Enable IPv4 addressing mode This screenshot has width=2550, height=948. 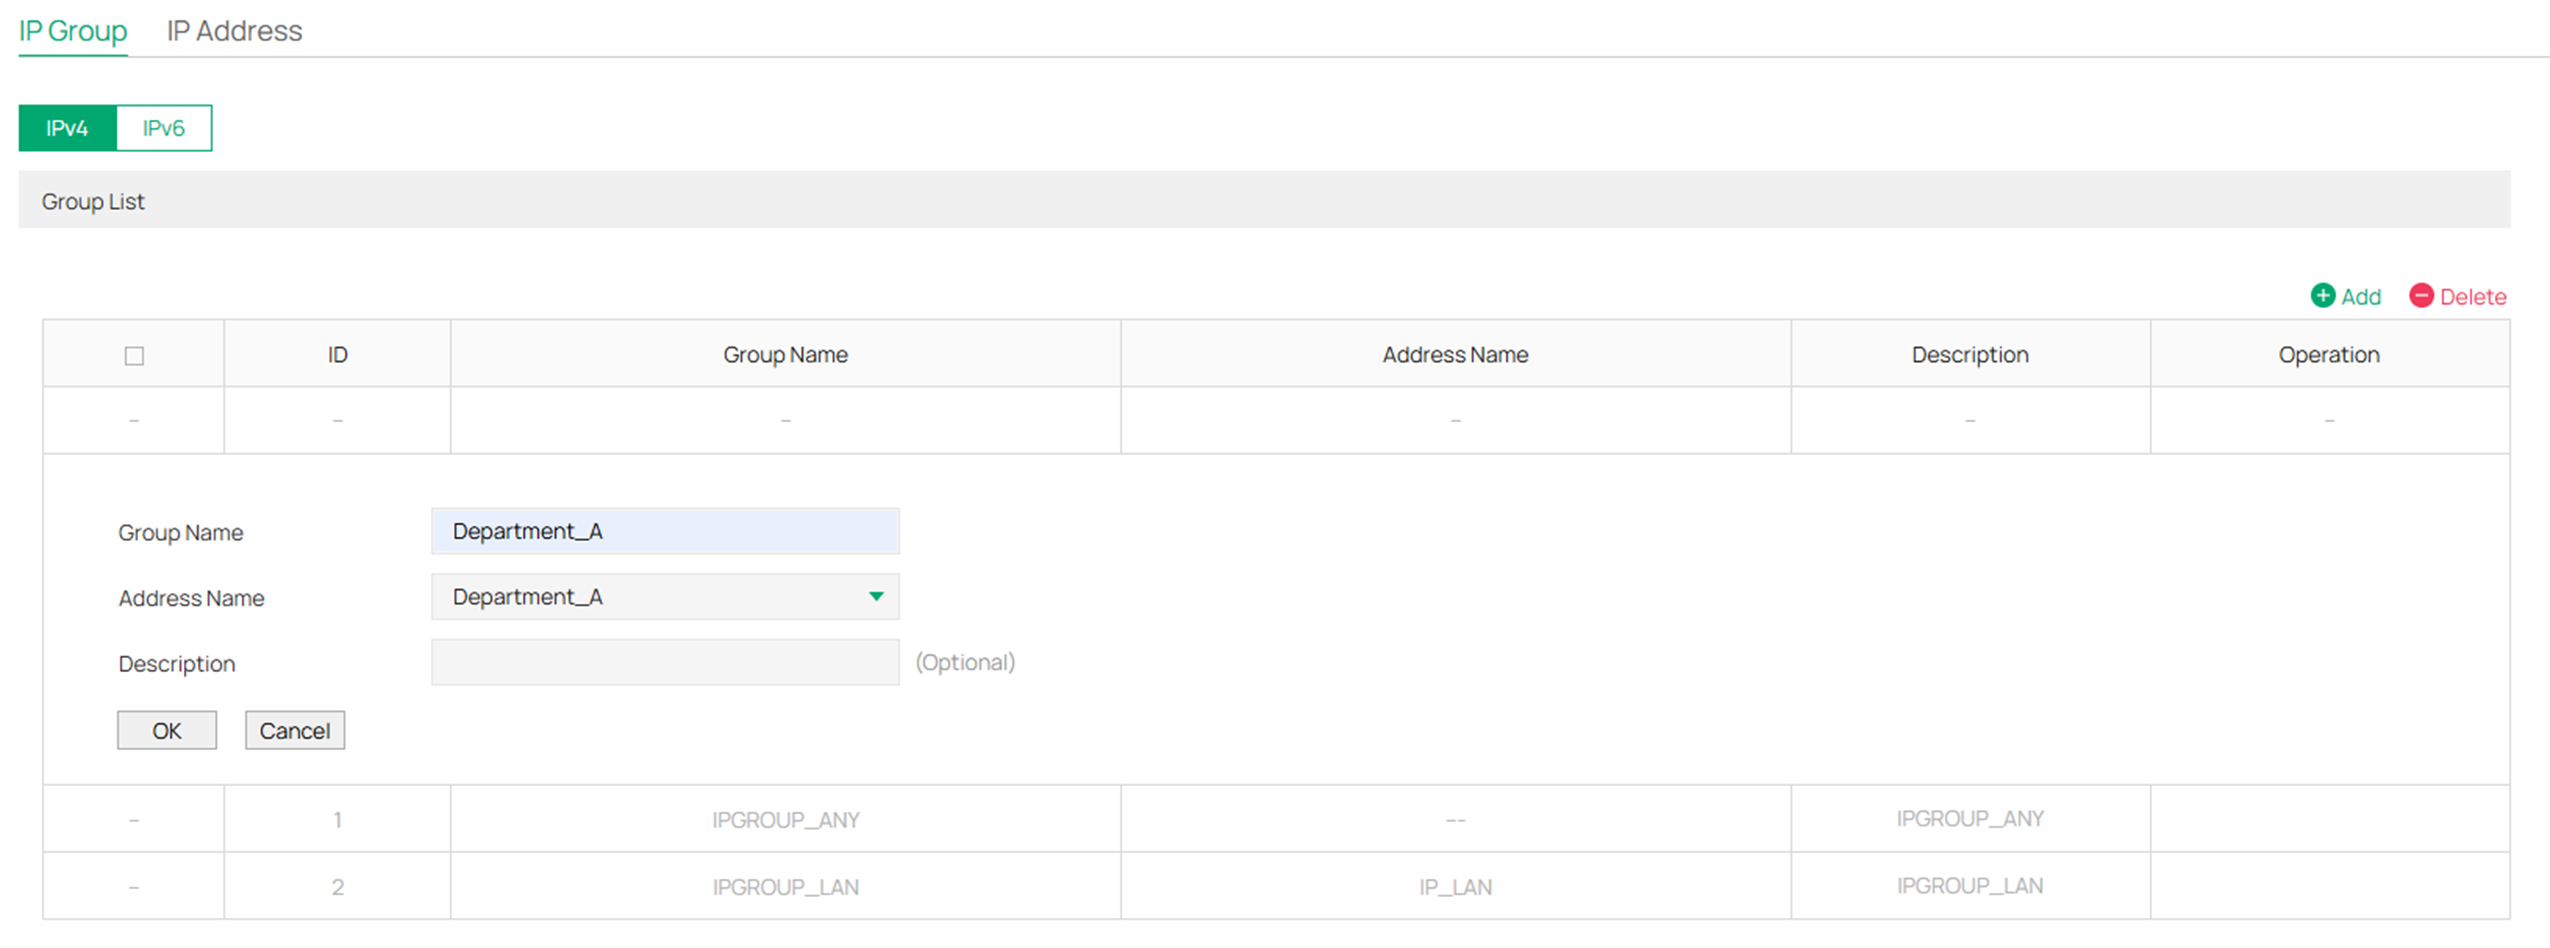point(66,127)
